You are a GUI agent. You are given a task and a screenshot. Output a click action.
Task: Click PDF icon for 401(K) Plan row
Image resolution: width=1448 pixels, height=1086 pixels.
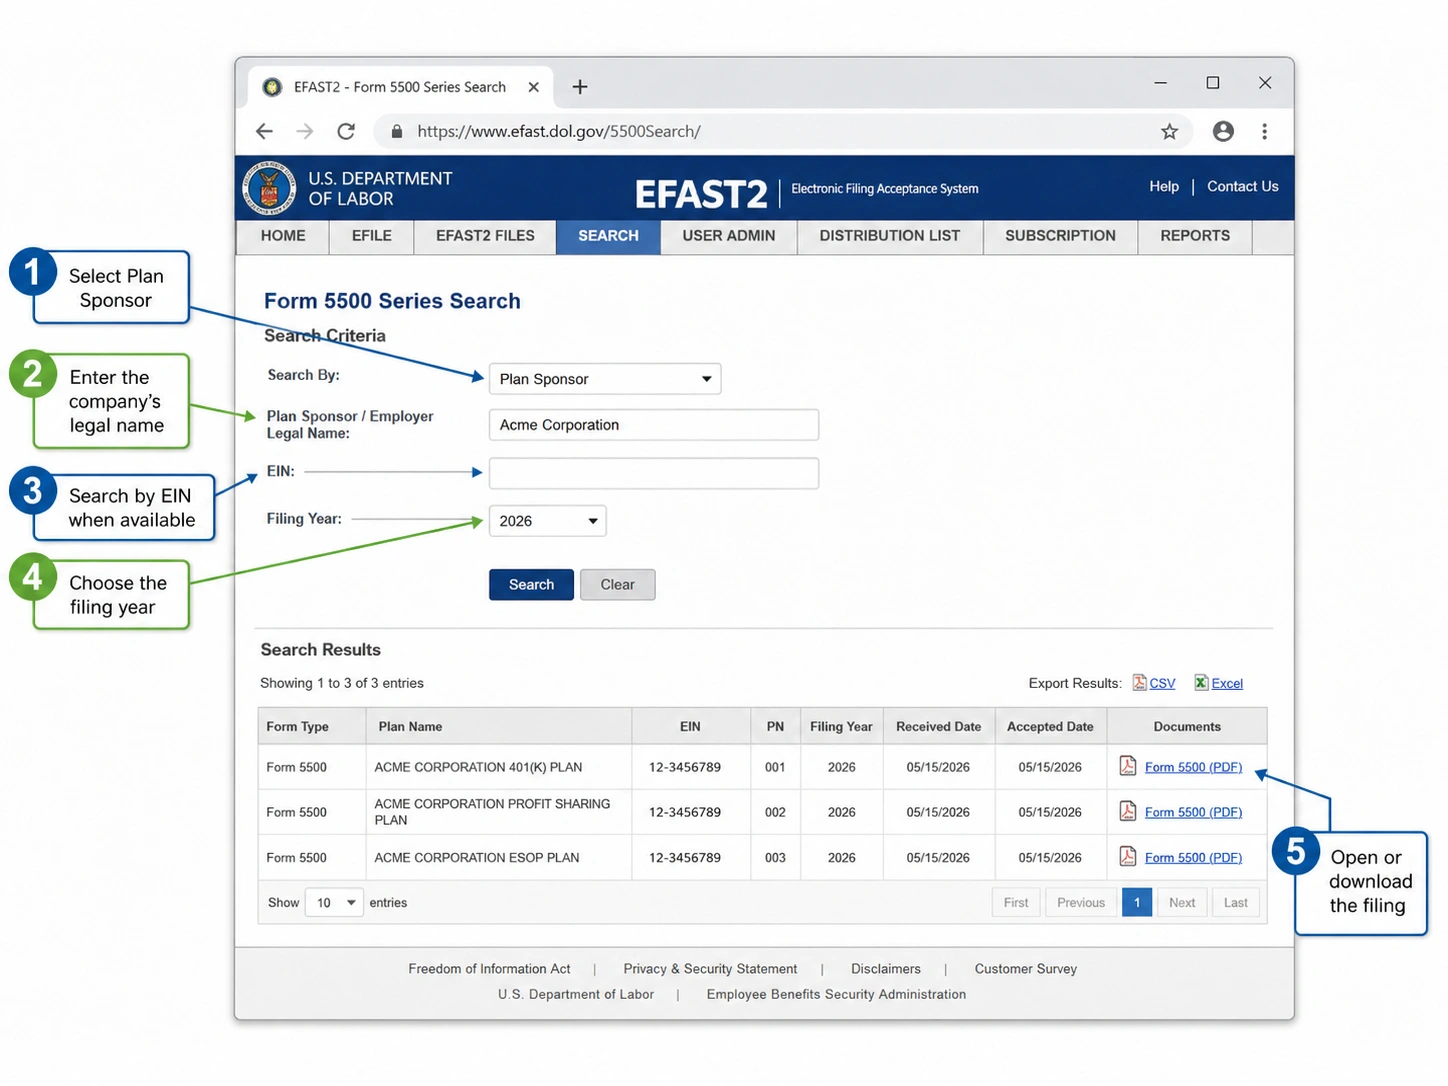click(1127, 766)
